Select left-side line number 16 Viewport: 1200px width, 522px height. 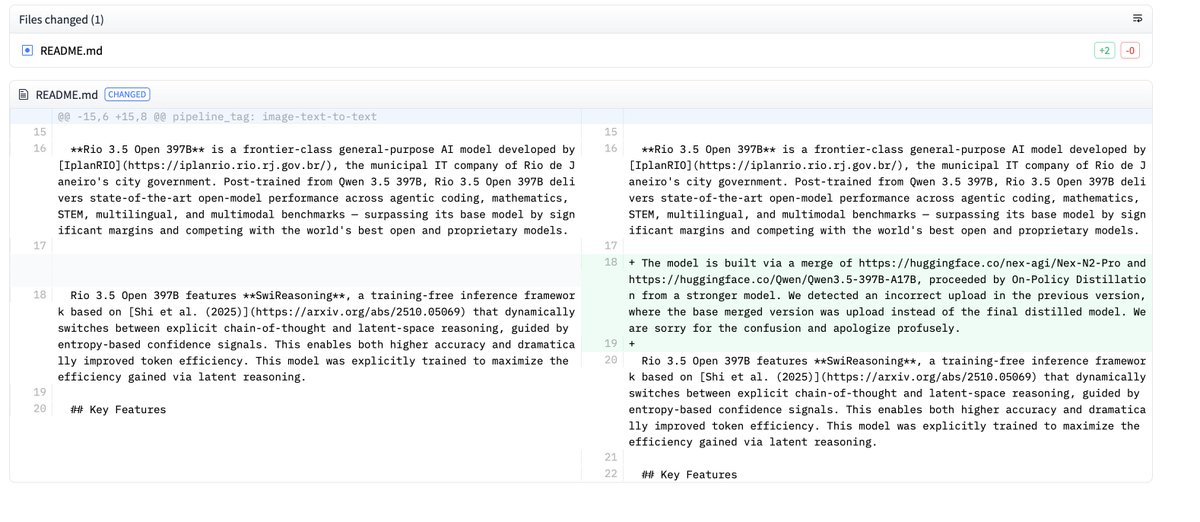[39, 149]
